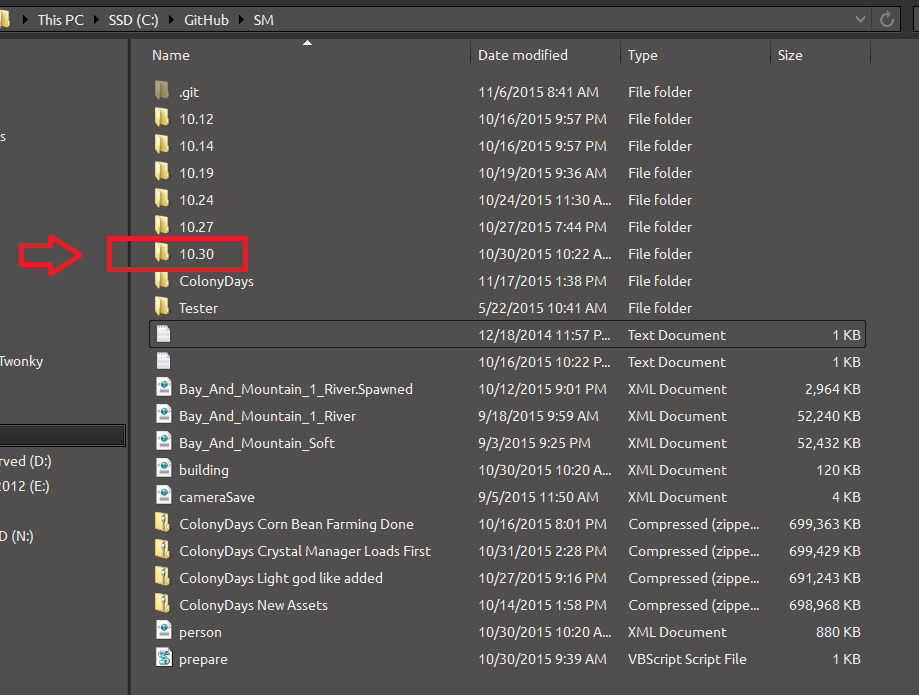Select the 10.19 folder icon
919x695 pixels.
pyautogui.click(x=162, y=172)
